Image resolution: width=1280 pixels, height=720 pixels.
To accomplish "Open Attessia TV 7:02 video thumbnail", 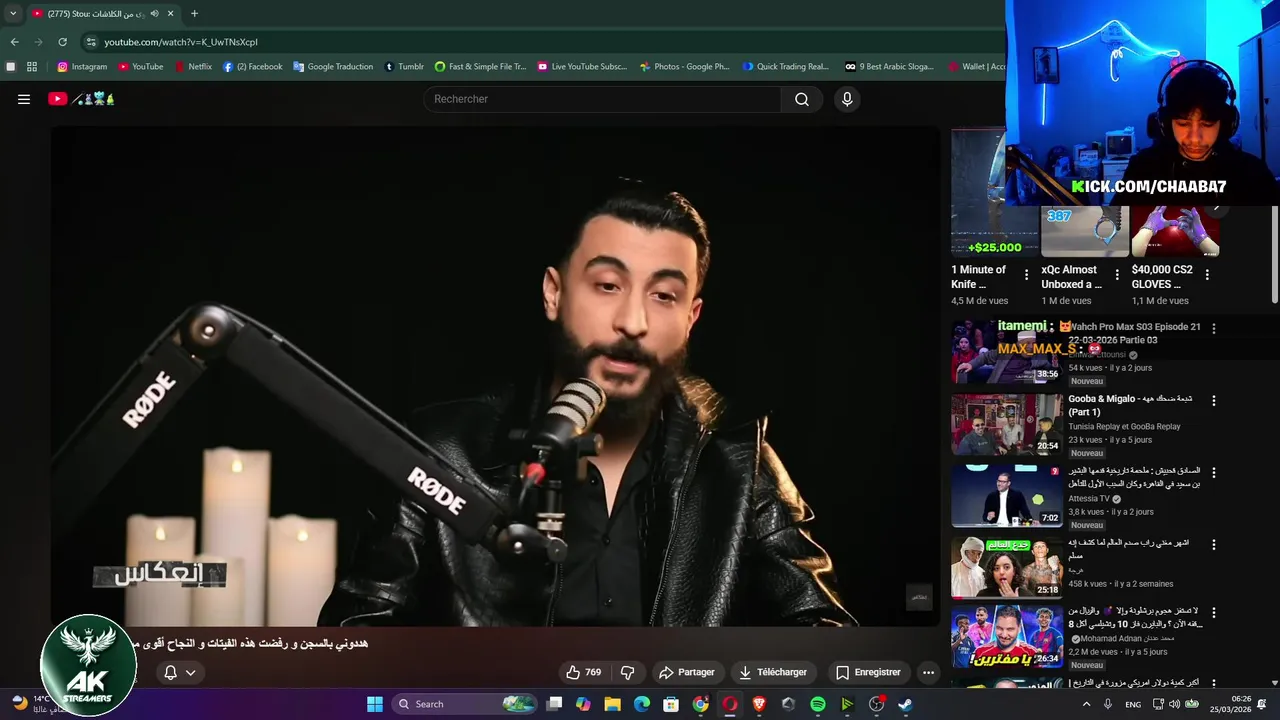I will pos(1007,496).
